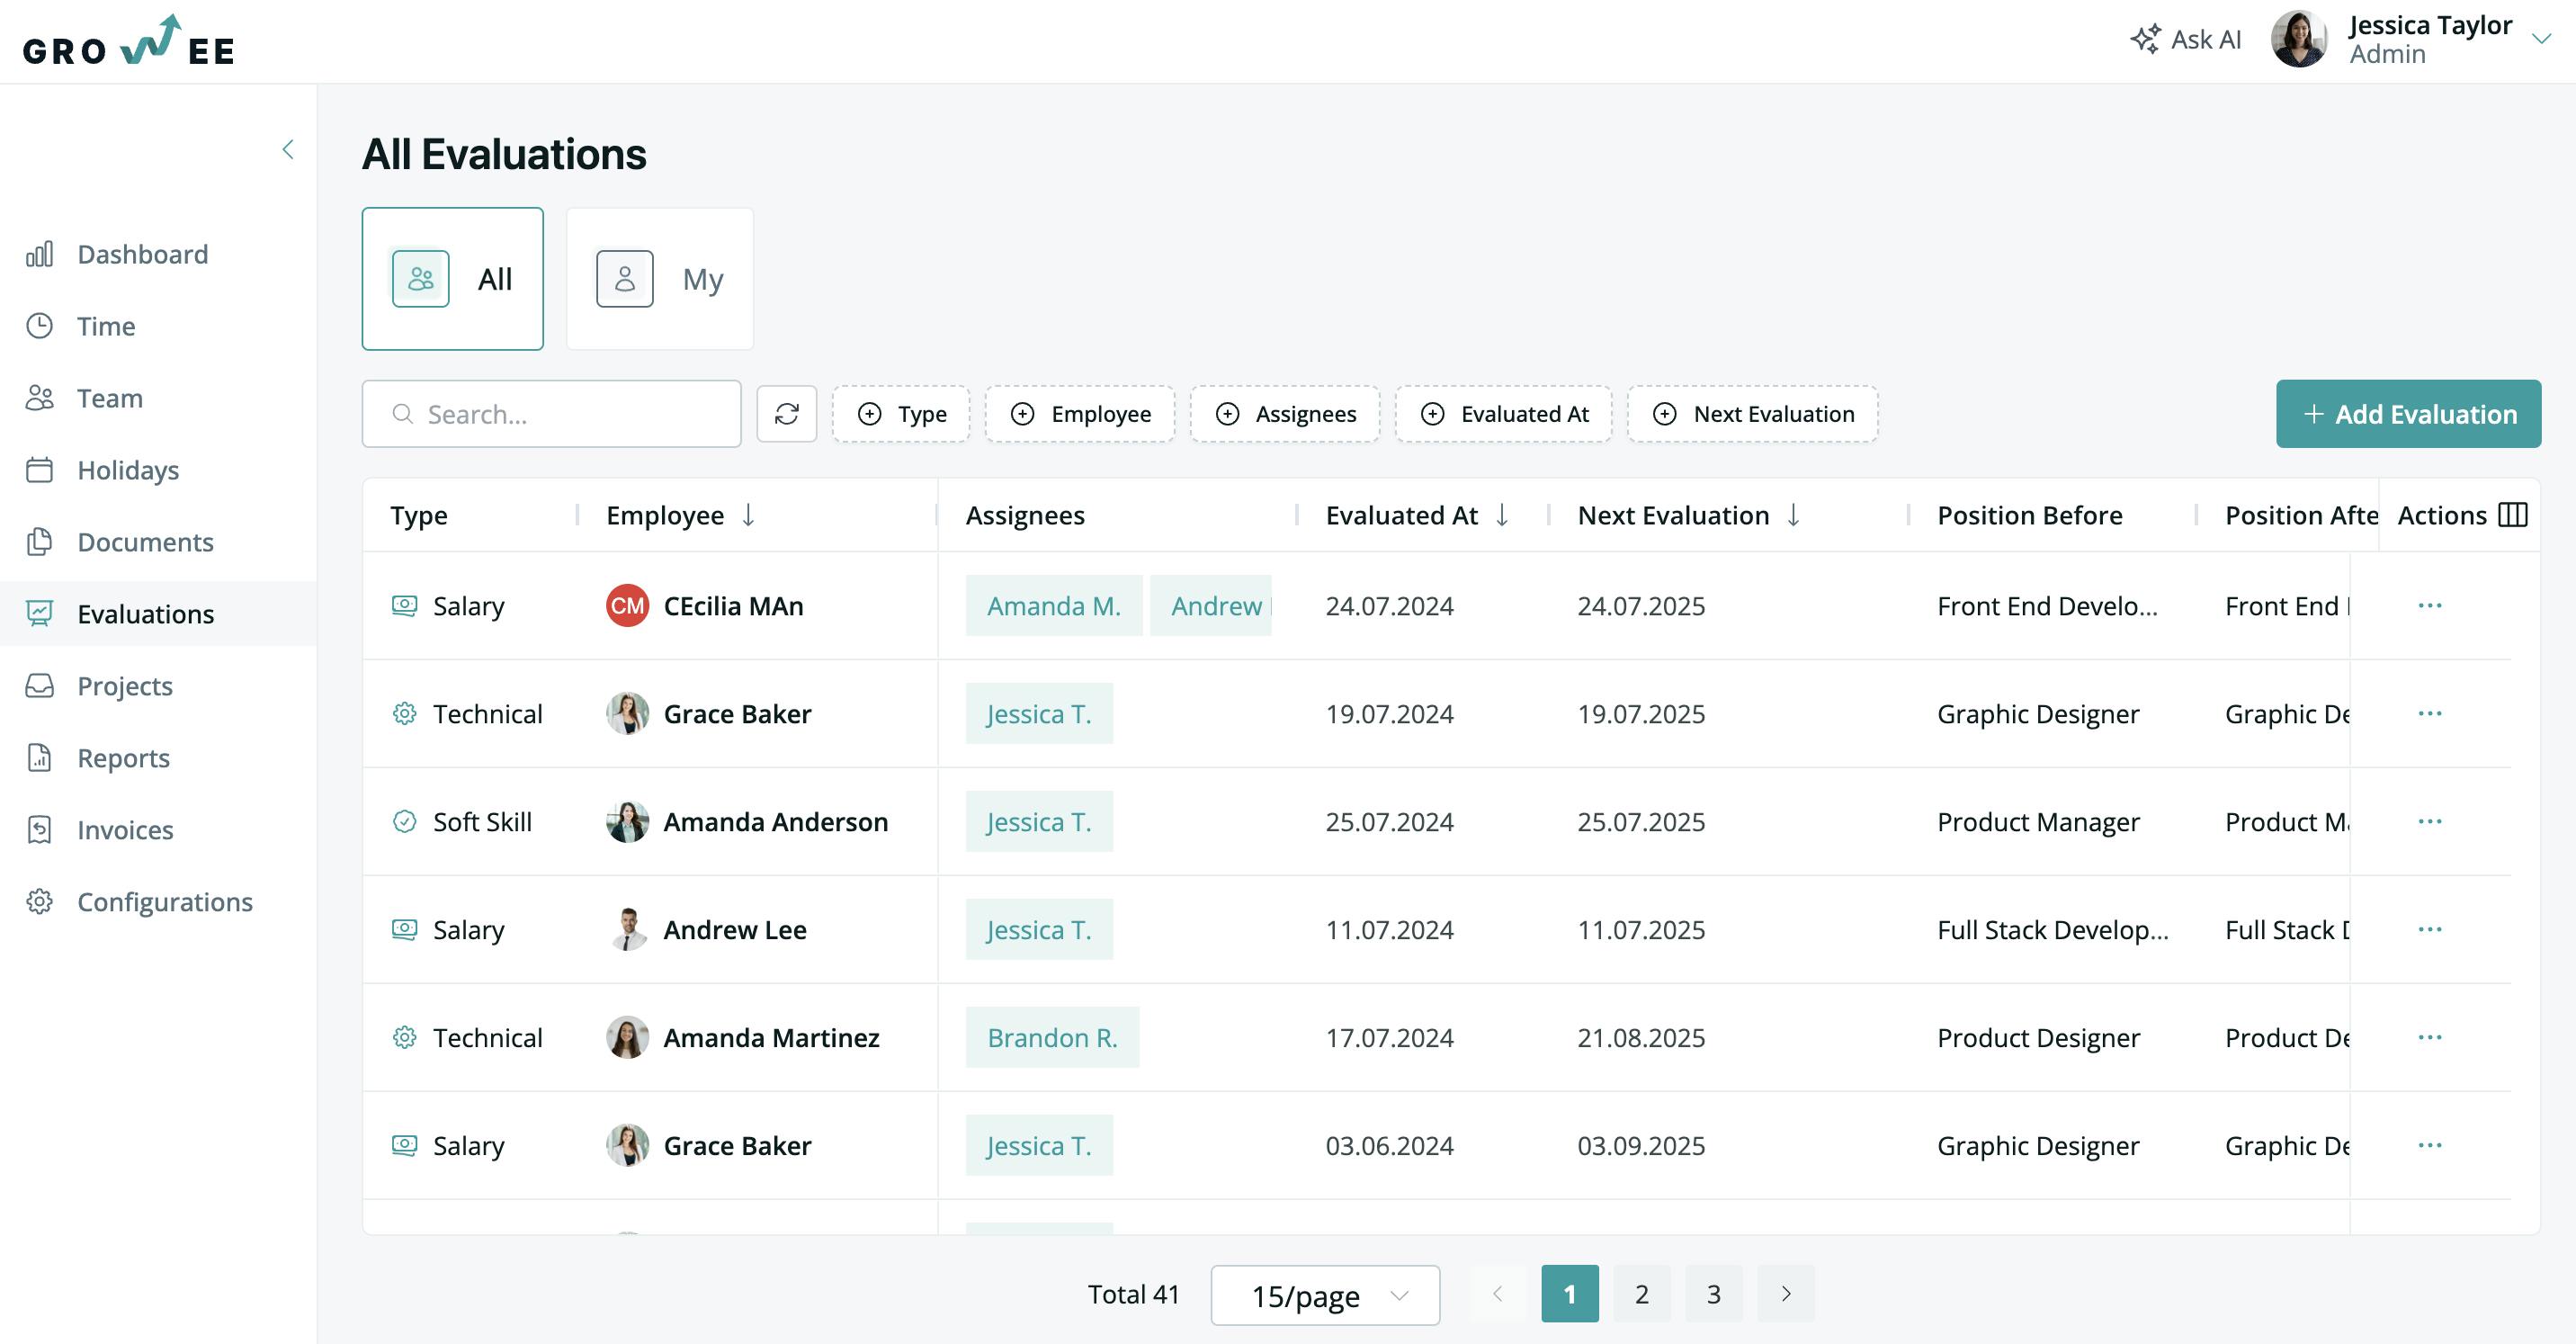Open the Type filter dropdown
This screenshot has width=2576, height=1344.
[x=901, y=414]
